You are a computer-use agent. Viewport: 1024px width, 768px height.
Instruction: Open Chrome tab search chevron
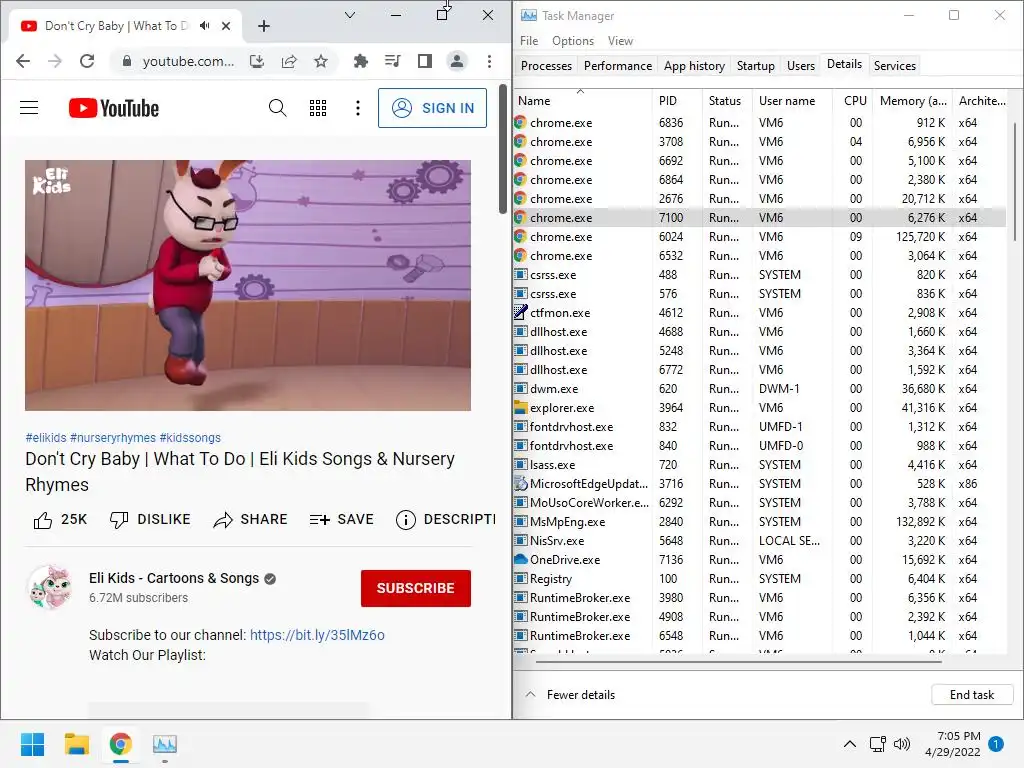[350, 15]
